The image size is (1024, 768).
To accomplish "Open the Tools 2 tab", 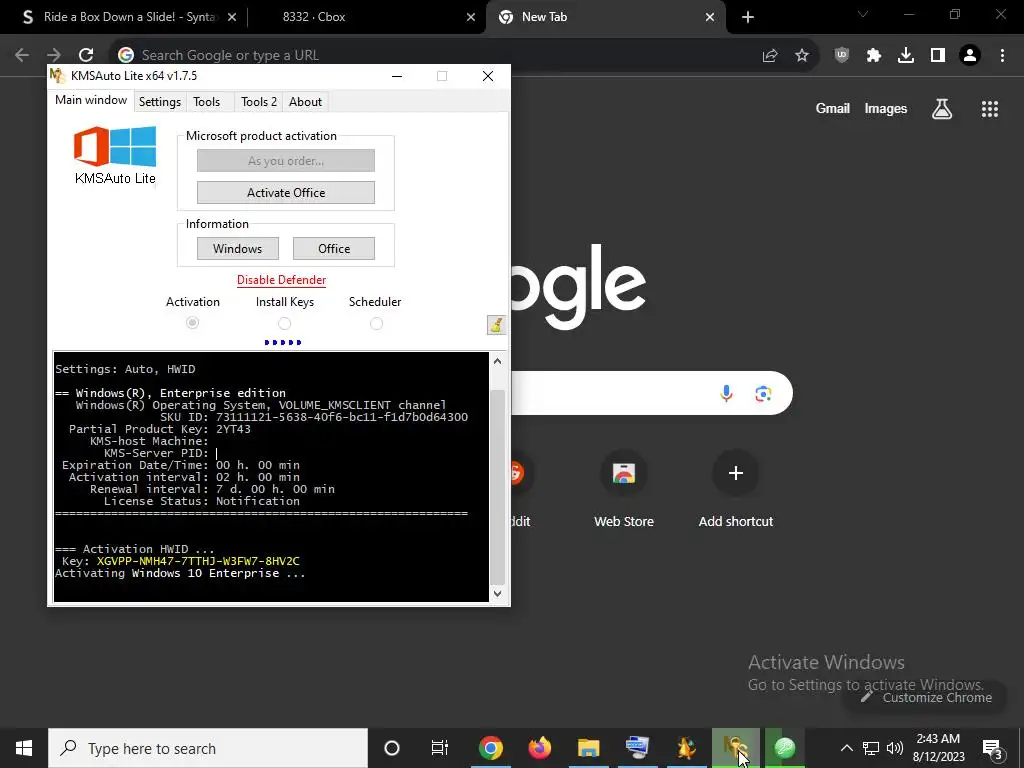I will pyautogui.click(x=259, y=102).
